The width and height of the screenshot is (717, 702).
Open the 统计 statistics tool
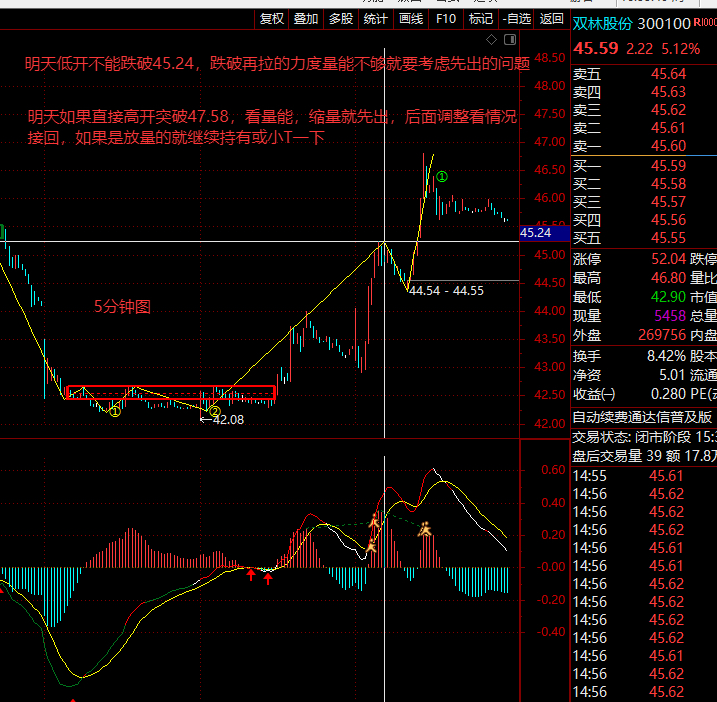coord(375,19)
